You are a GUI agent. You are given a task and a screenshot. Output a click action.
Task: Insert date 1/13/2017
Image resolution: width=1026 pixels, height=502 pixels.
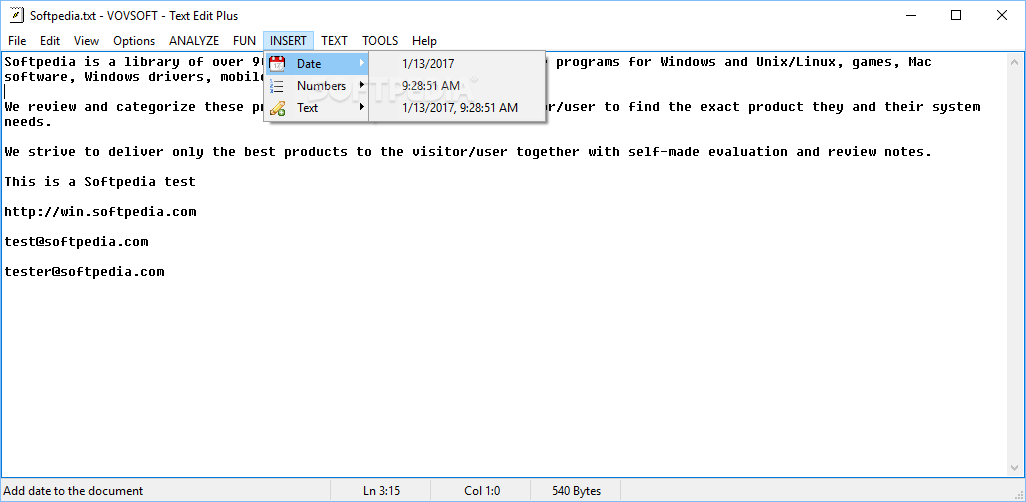tap(457, 63)
